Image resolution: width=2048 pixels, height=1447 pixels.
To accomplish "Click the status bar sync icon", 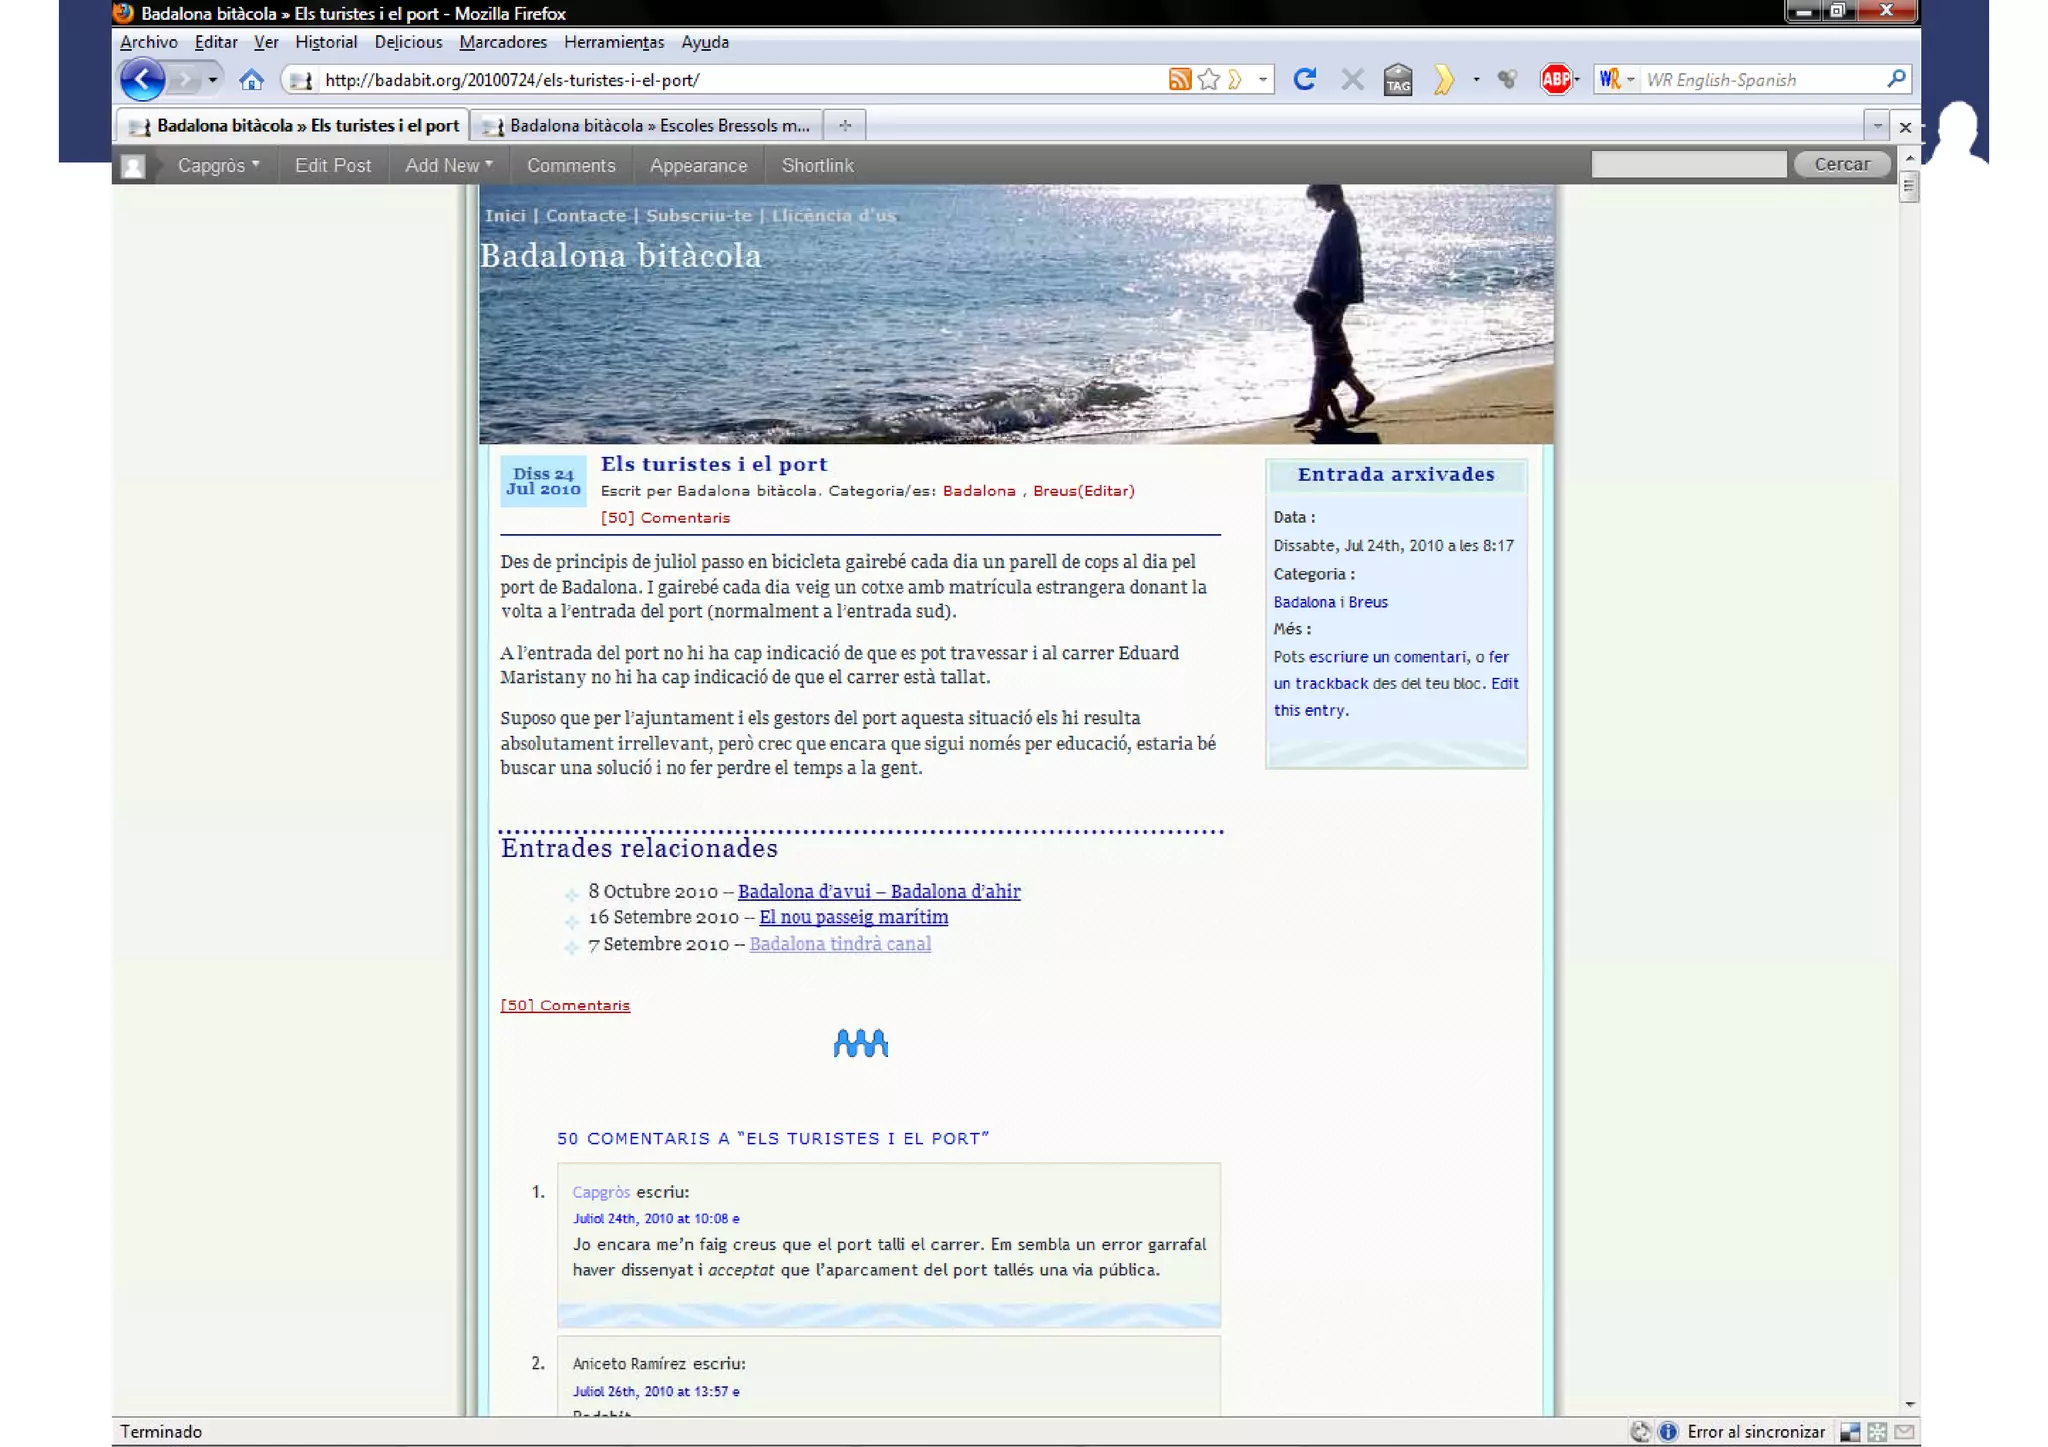I will 1640,1432.
